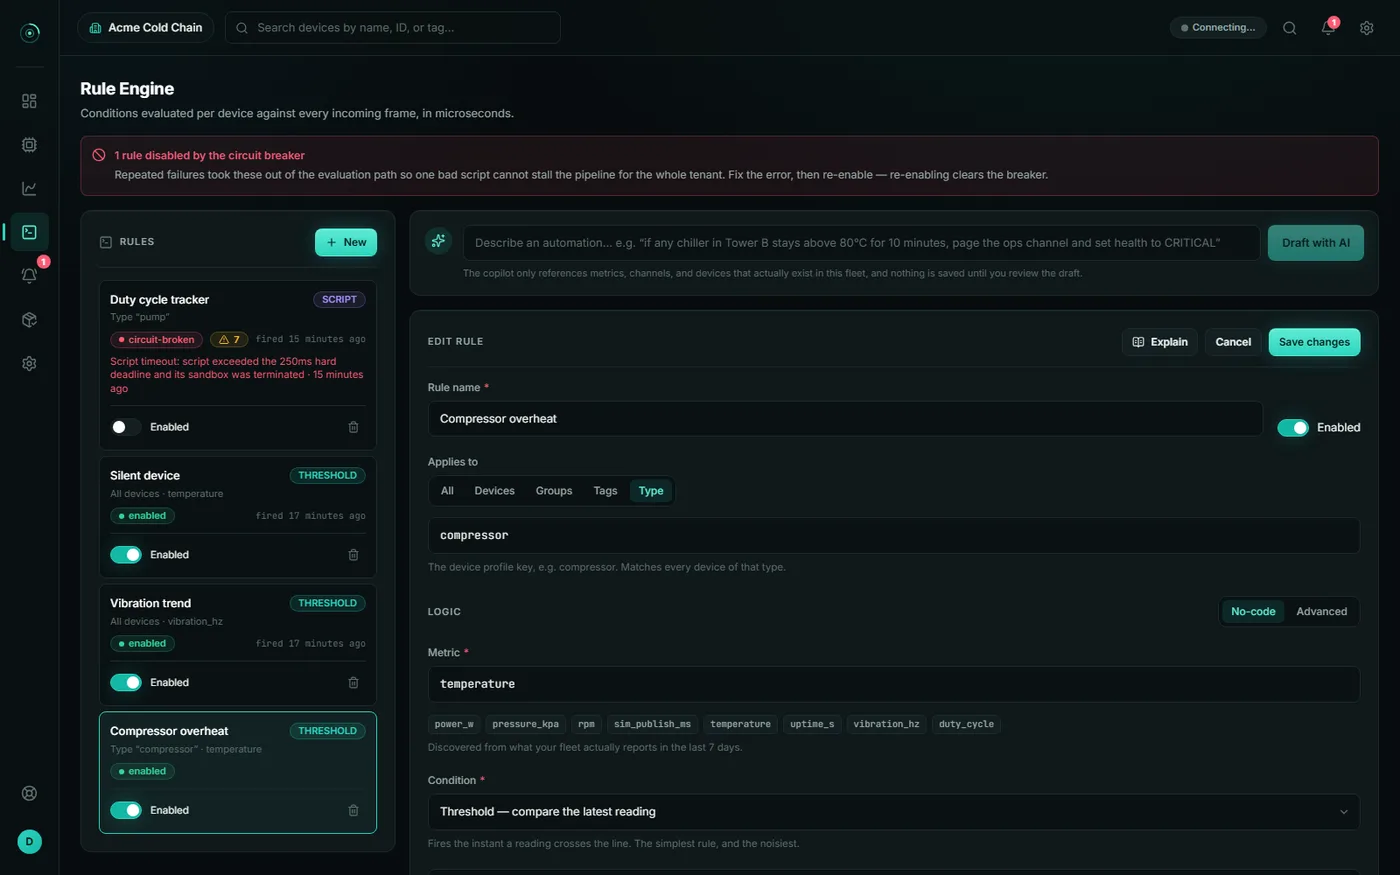Click the top bar search magnifier icon
This screenshot has width=1400, height=875.
click(x=1290, y=28)
